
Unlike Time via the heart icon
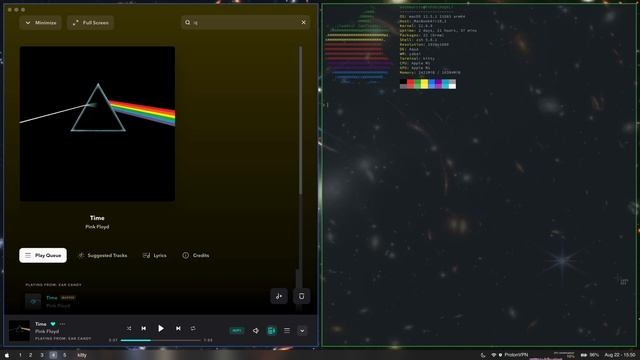pyautogui.click(x=53, y=324)
